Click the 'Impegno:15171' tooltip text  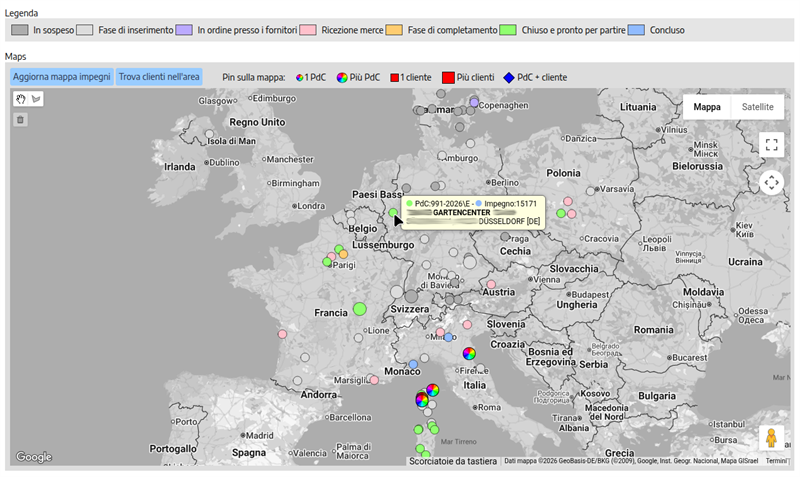tap(510, 204)
